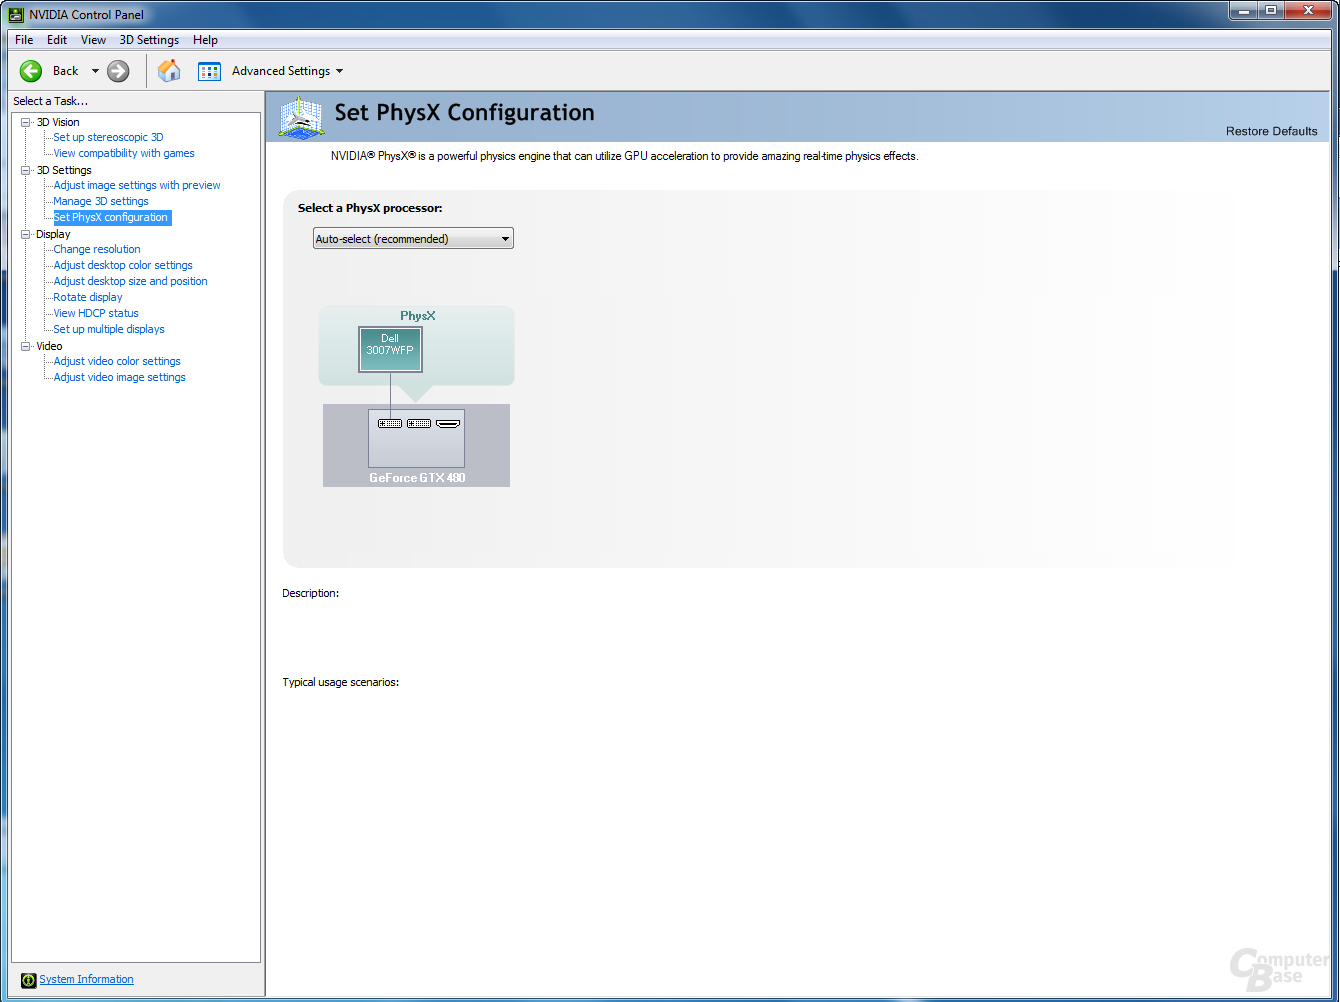Screen dimensions: 1340x1002
Task: Select Change resolution task
Action: click(97, 249)
